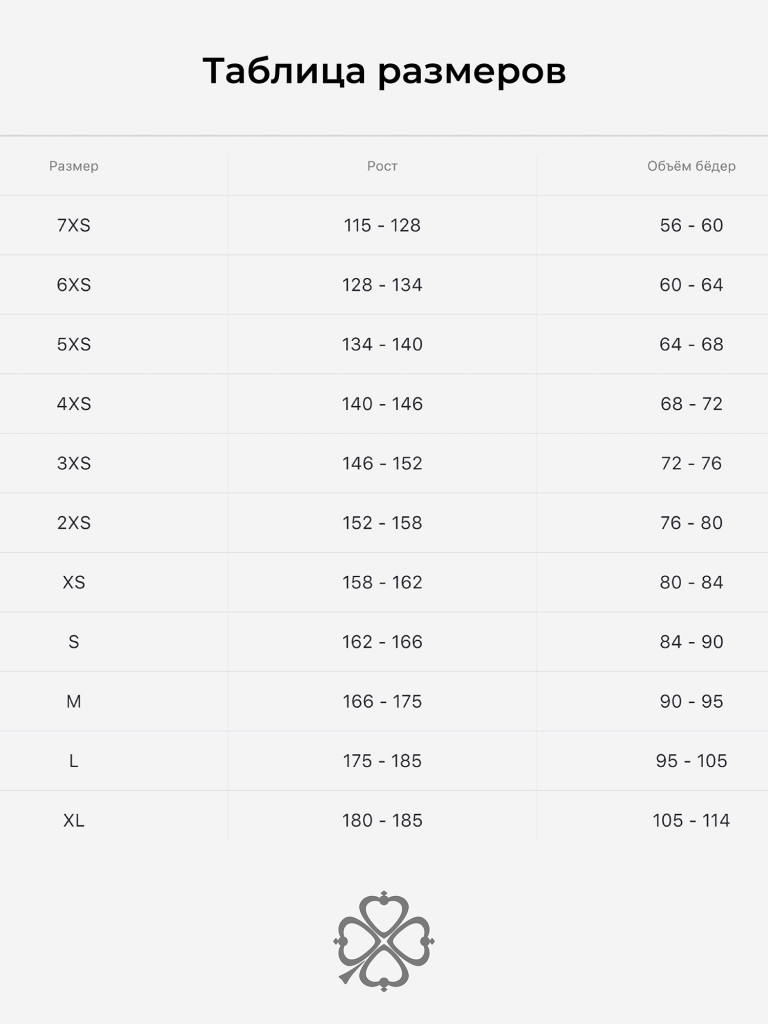This screenshot has height=1024, width=768.
Task: Click the 2XS size label
Action: click(x=74, y=523)
